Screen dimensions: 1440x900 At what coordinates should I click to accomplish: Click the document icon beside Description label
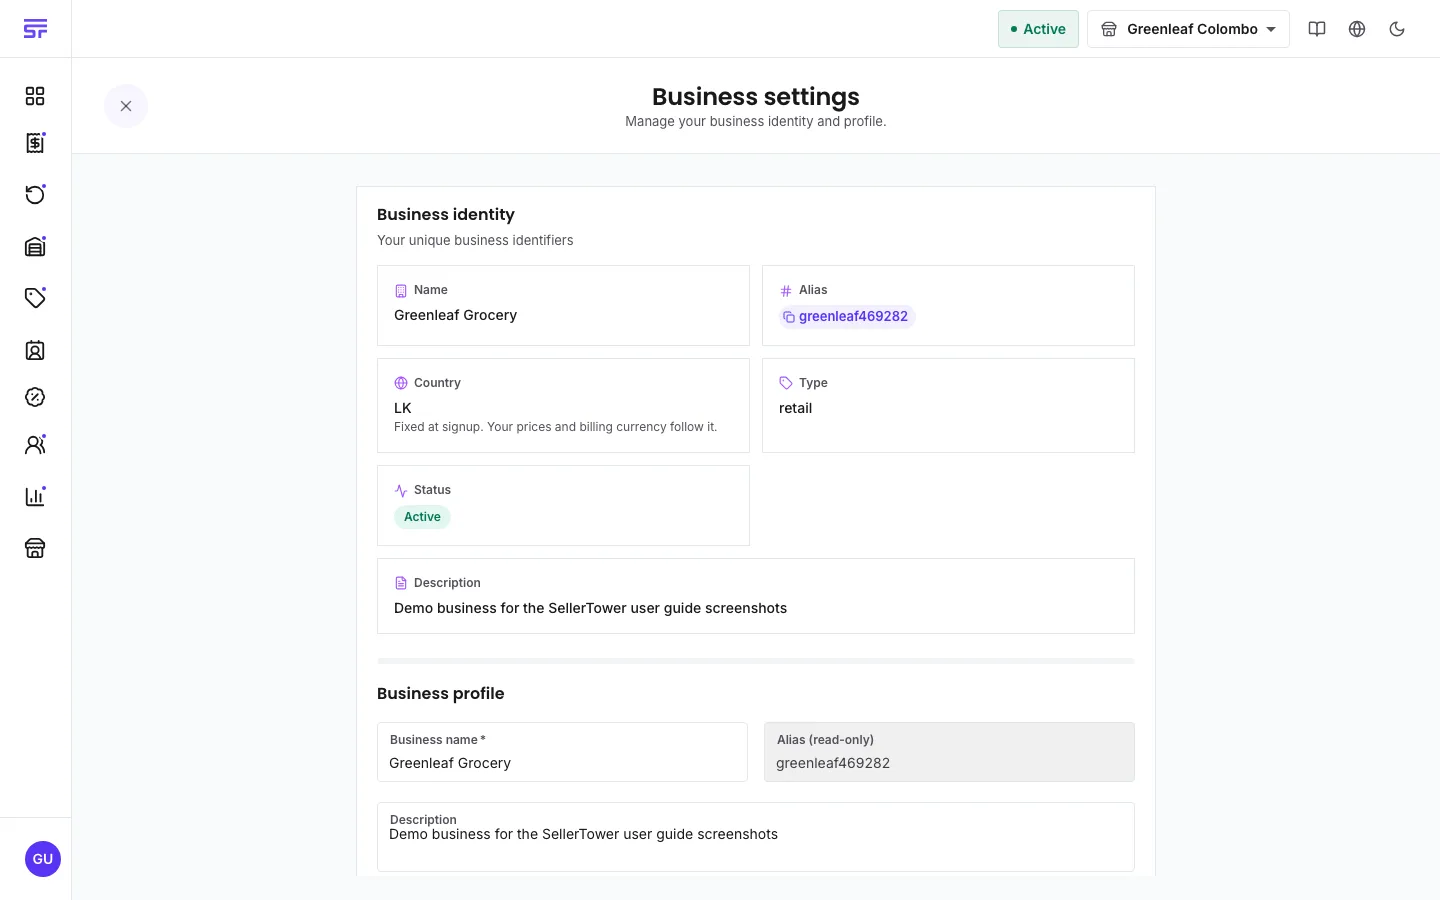(x=401, y=583)
